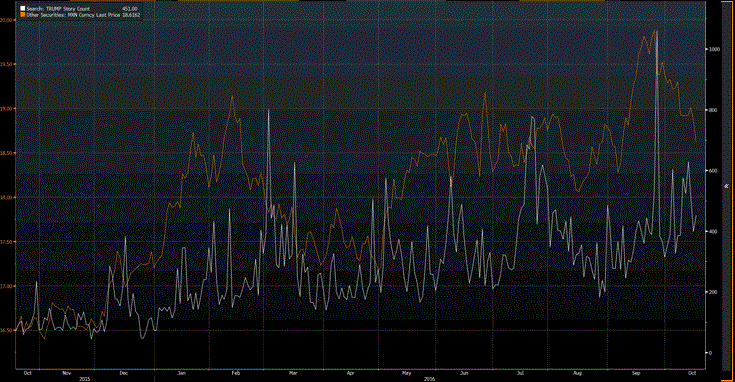
Task: Click the white story-count spike peak in late September
Action: [x=656, y=32]
